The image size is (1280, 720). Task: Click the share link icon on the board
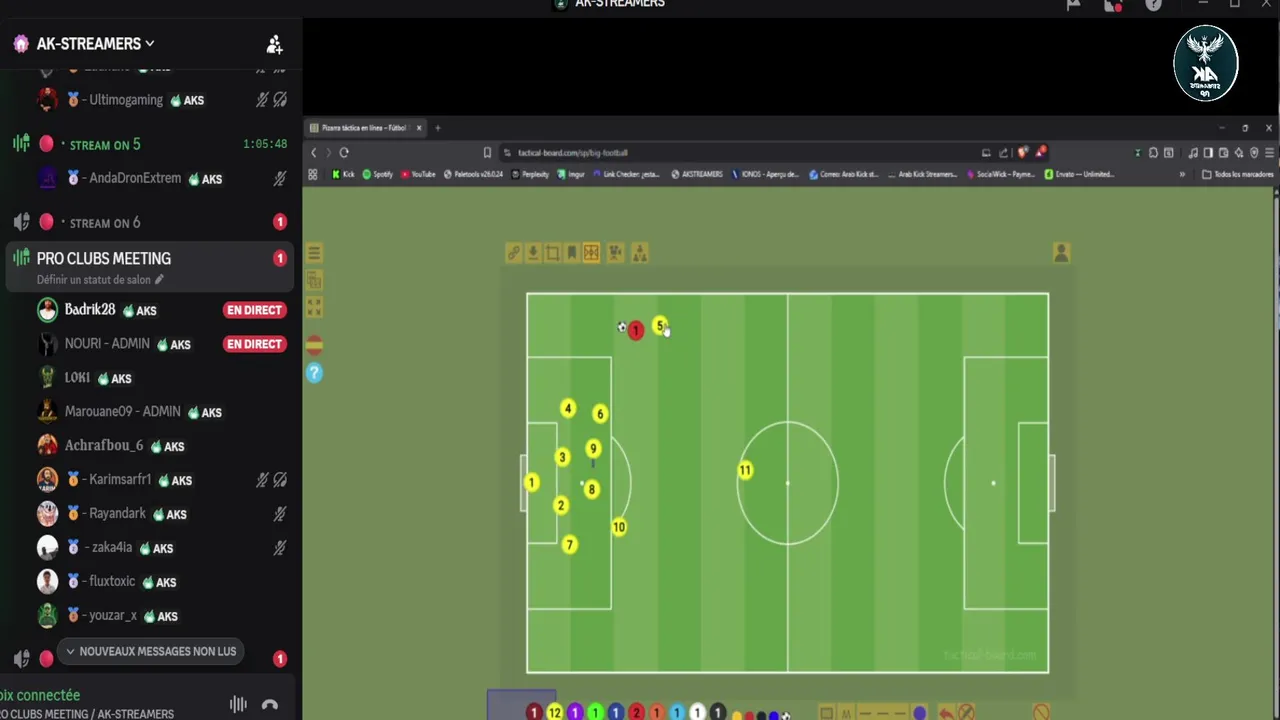click(x=513, y=254)
